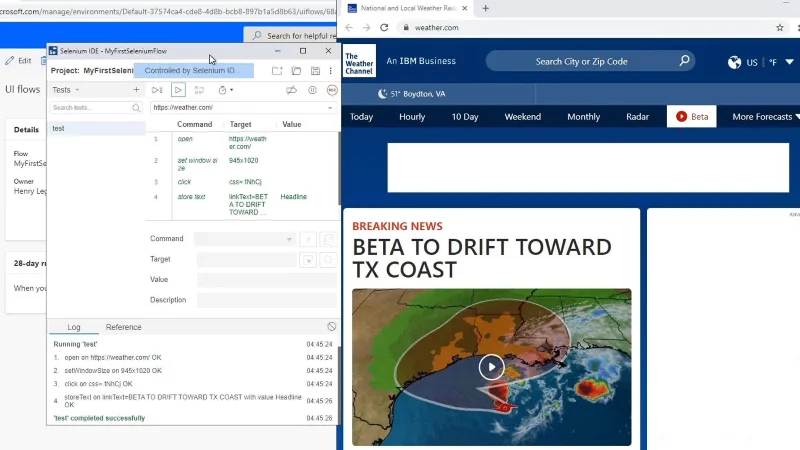Open the Monthly forecast tab
Viewport: 800px width, 450px height.
tap(583, 117)
